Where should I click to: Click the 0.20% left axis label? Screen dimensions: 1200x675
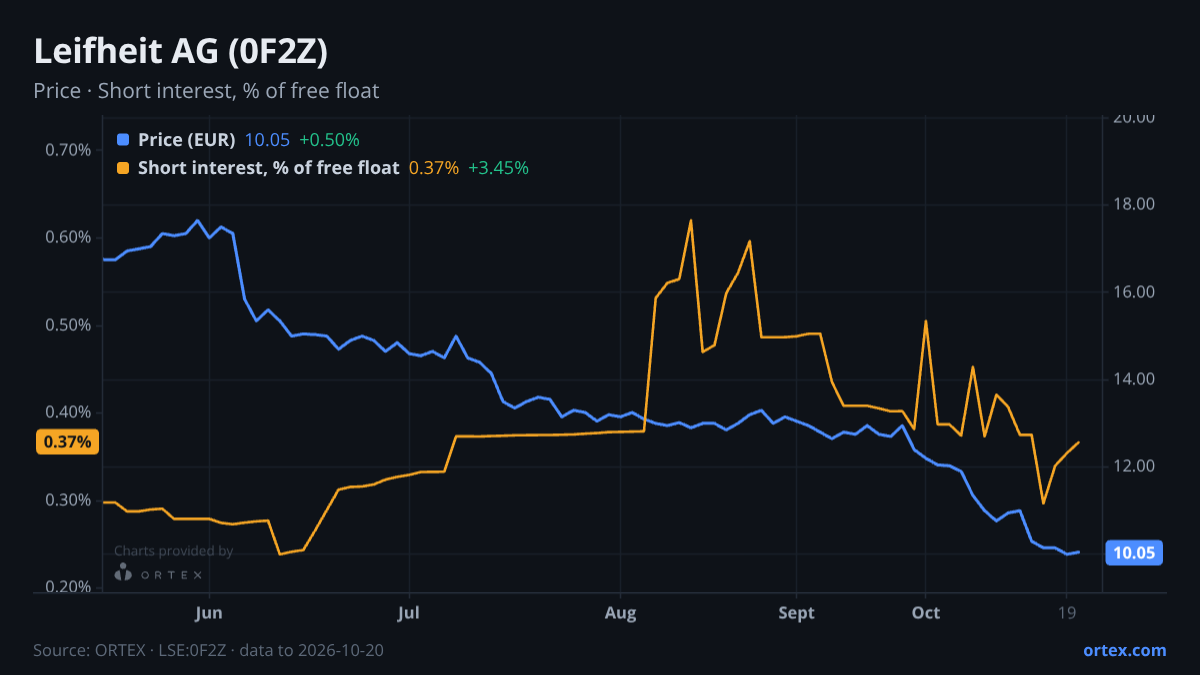coord(68,587)
